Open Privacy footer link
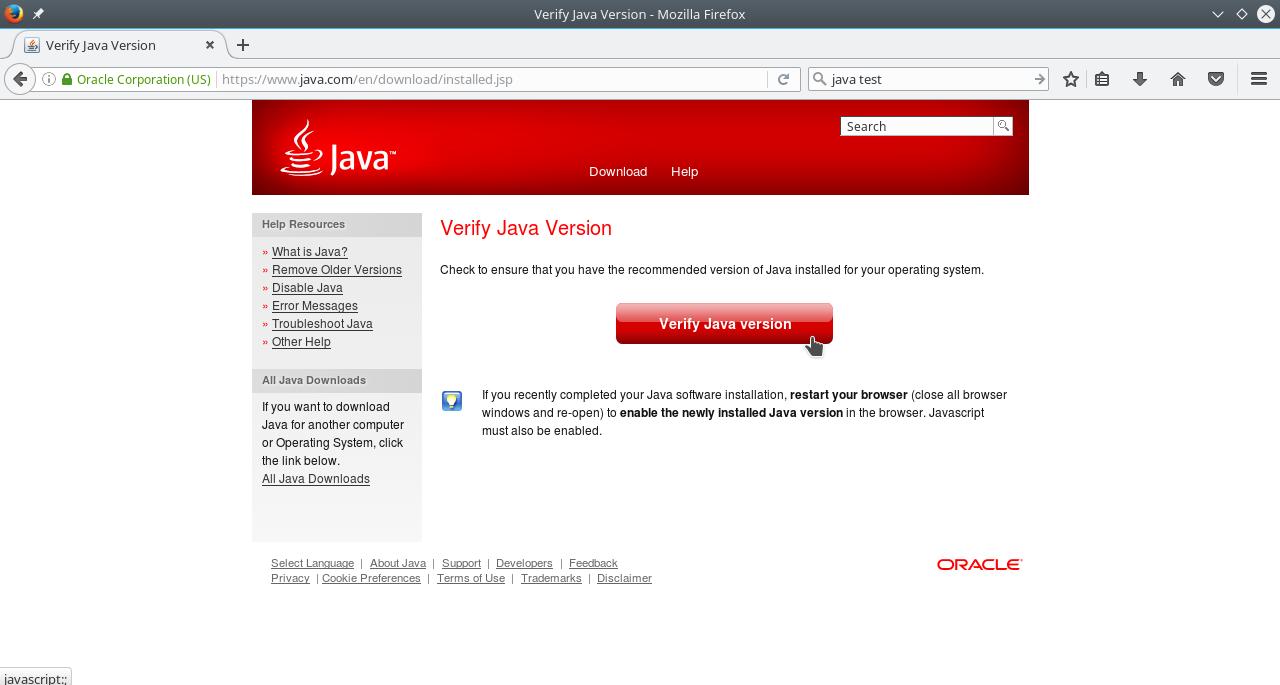1280x685 pixels. [290, 578]
